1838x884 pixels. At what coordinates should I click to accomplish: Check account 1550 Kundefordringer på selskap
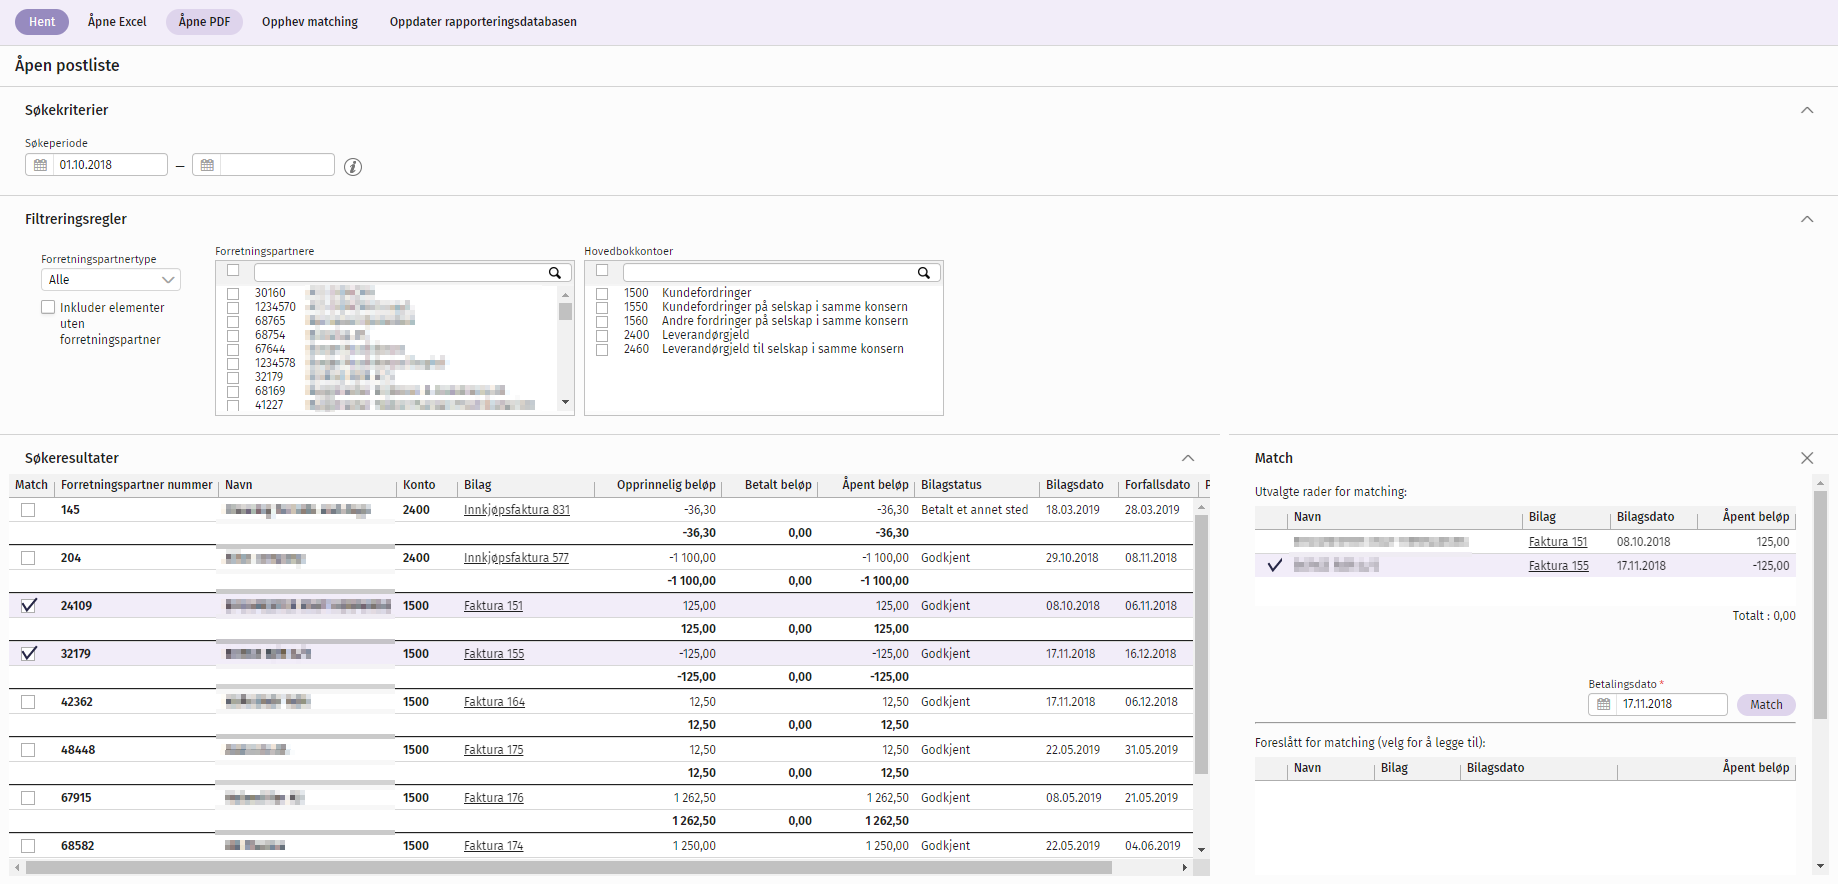pyautogui.click(x=602, y=308)
